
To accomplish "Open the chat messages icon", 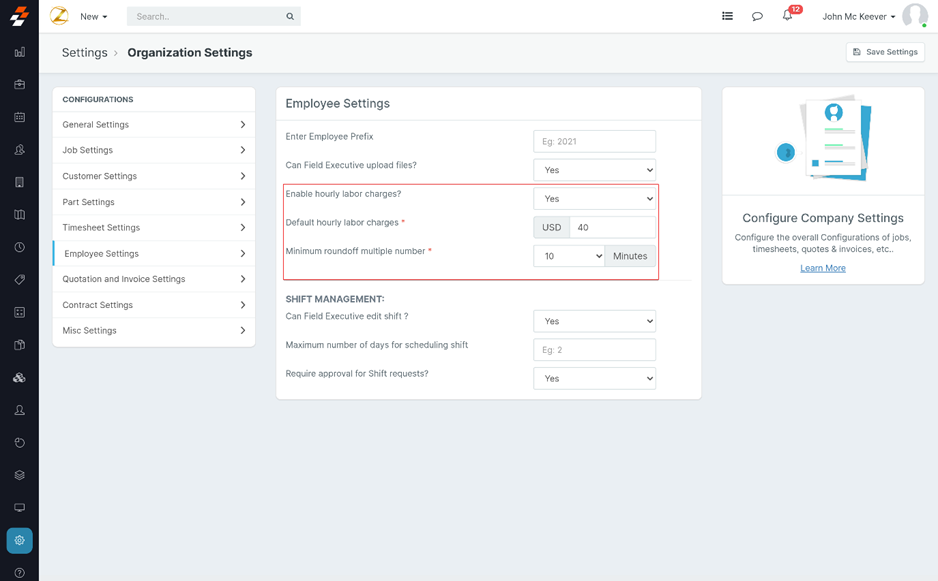I will coord(757,16).
